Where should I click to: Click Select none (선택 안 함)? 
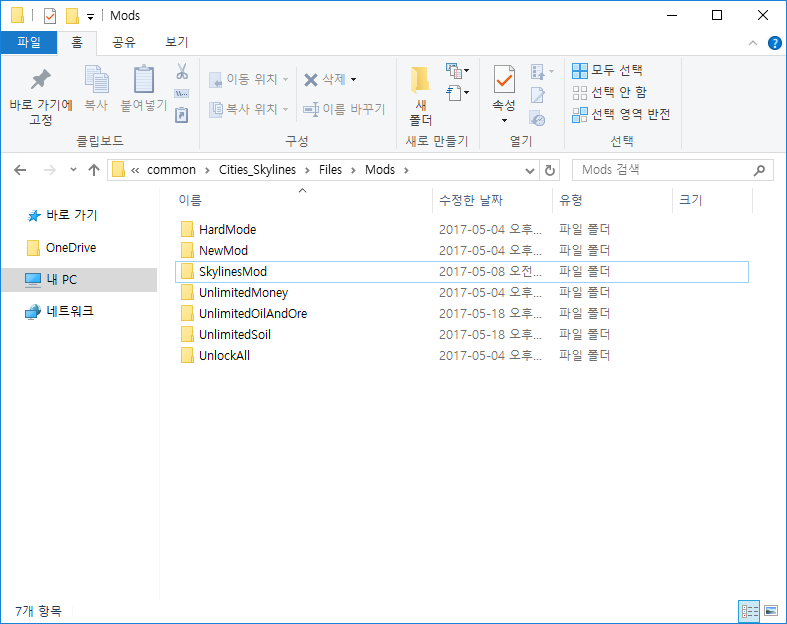tap(609, 92)
